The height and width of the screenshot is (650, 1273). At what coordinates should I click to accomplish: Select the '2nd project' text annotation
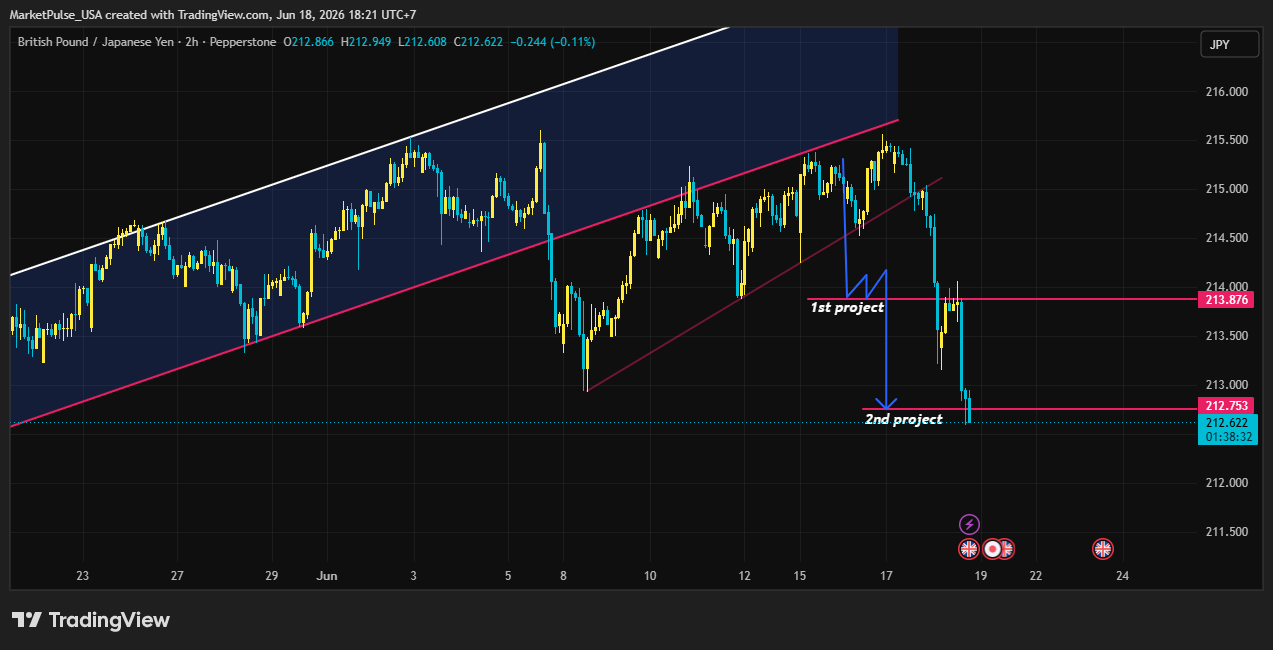point(904,420)
